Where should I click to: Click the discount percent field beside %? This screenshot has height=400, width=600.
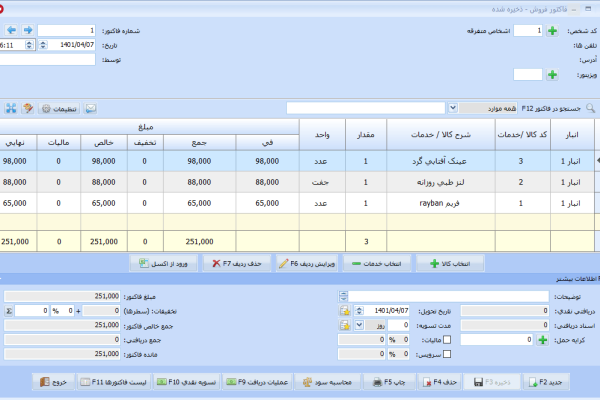click(x=67, y=311)
